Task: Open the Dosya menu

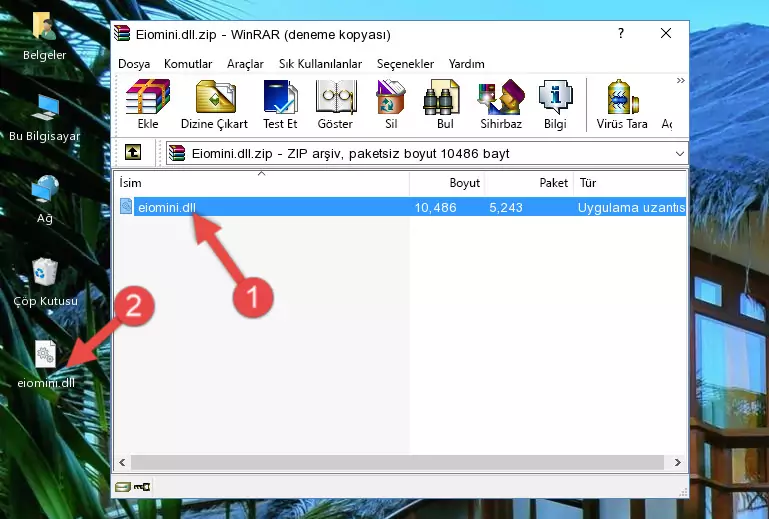Action: [134, 64]
